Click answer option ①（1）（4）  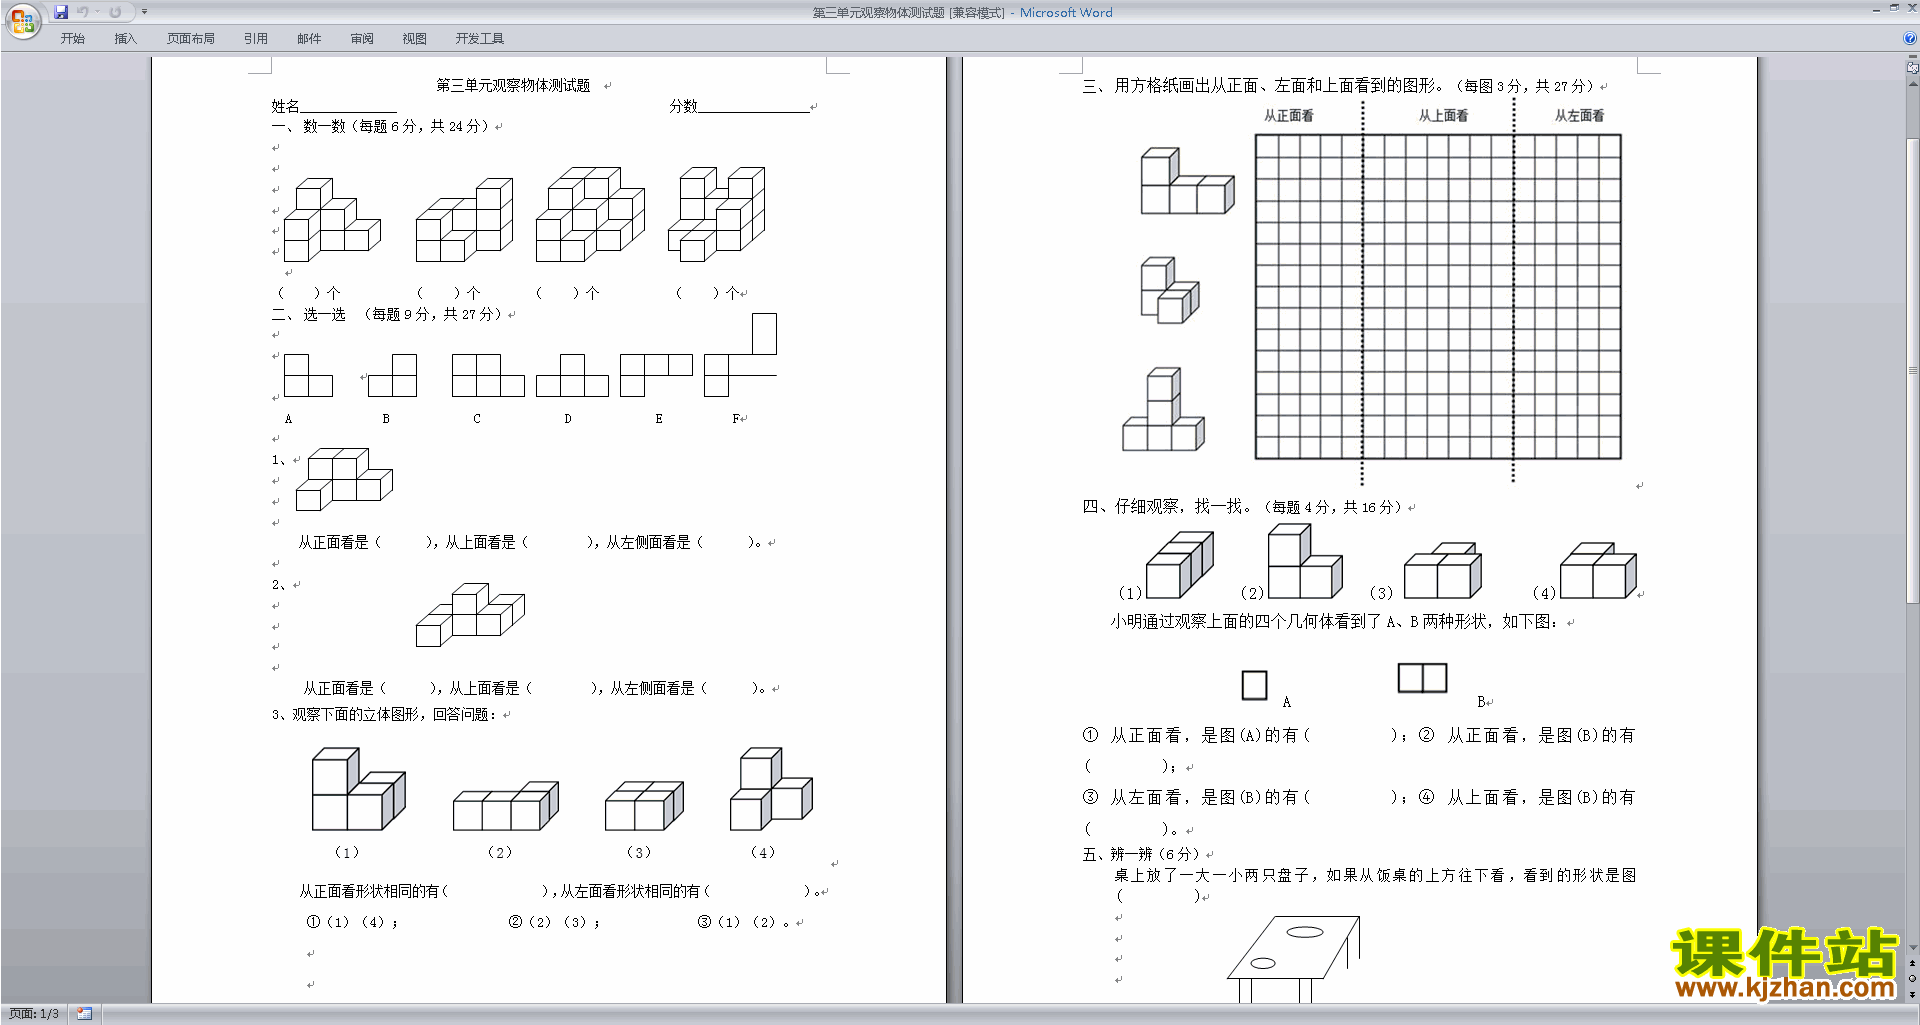tap(352, 922)
